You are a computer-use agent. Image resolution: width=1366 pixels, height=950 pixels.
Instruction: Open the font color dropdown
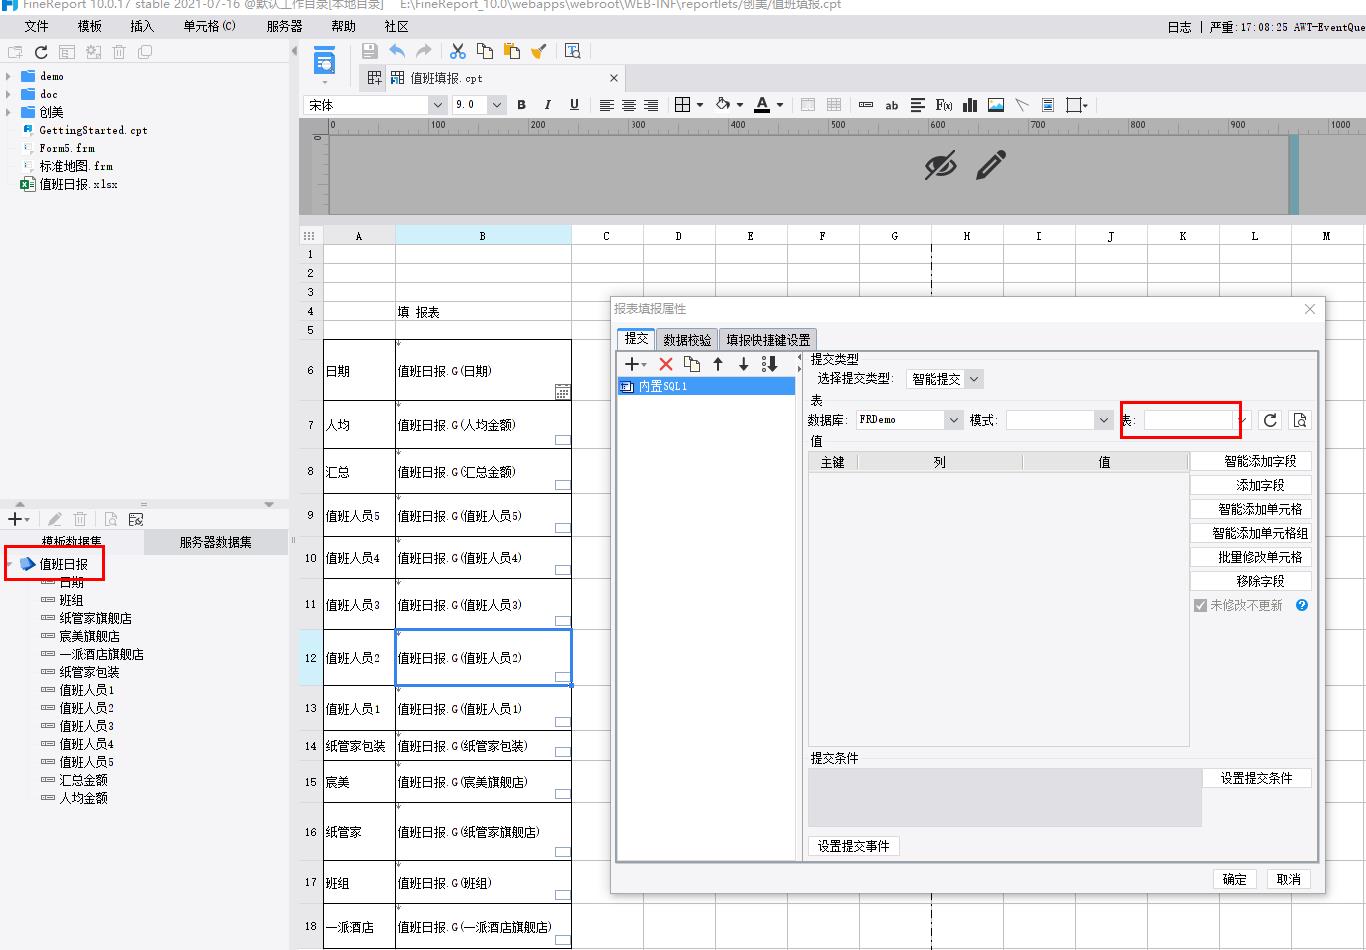tap(780, 105)
